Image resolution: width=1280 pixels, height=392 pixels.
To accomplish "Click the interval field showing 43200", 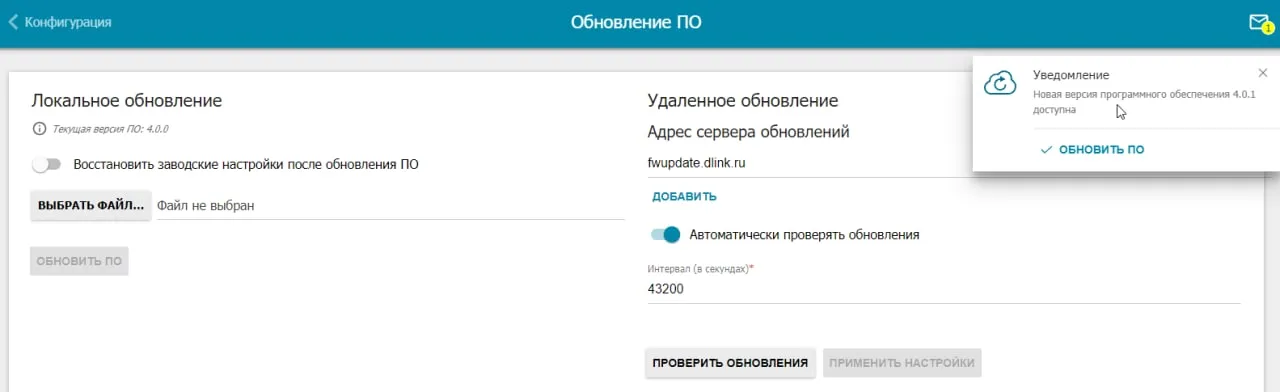I will pyautogui.click(x=944, y=288).
